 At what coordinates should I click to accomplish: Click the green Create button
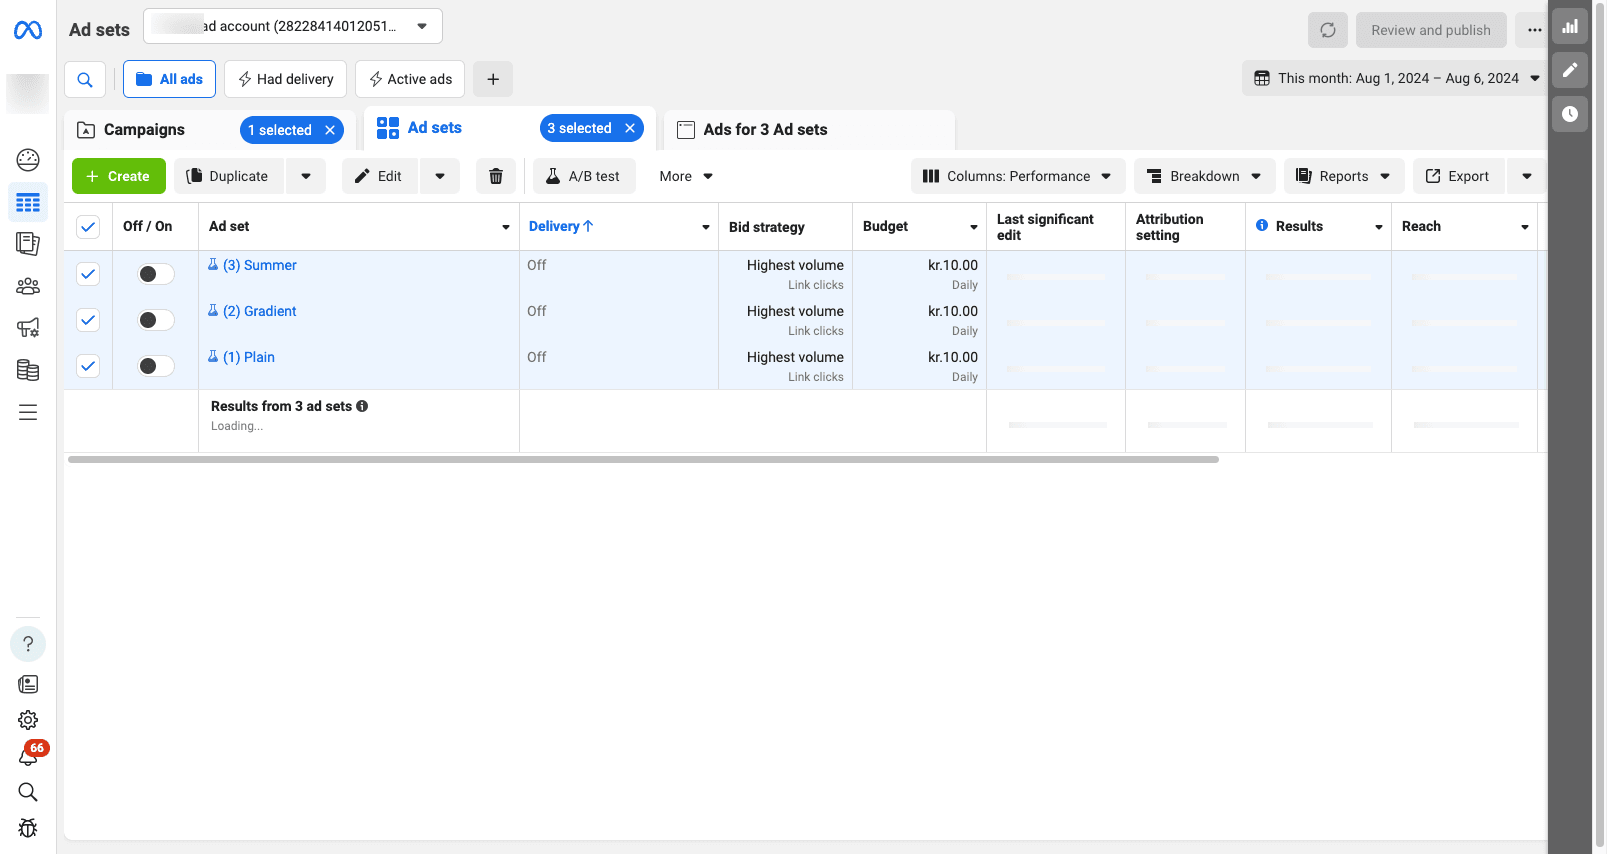pos(118,176)
